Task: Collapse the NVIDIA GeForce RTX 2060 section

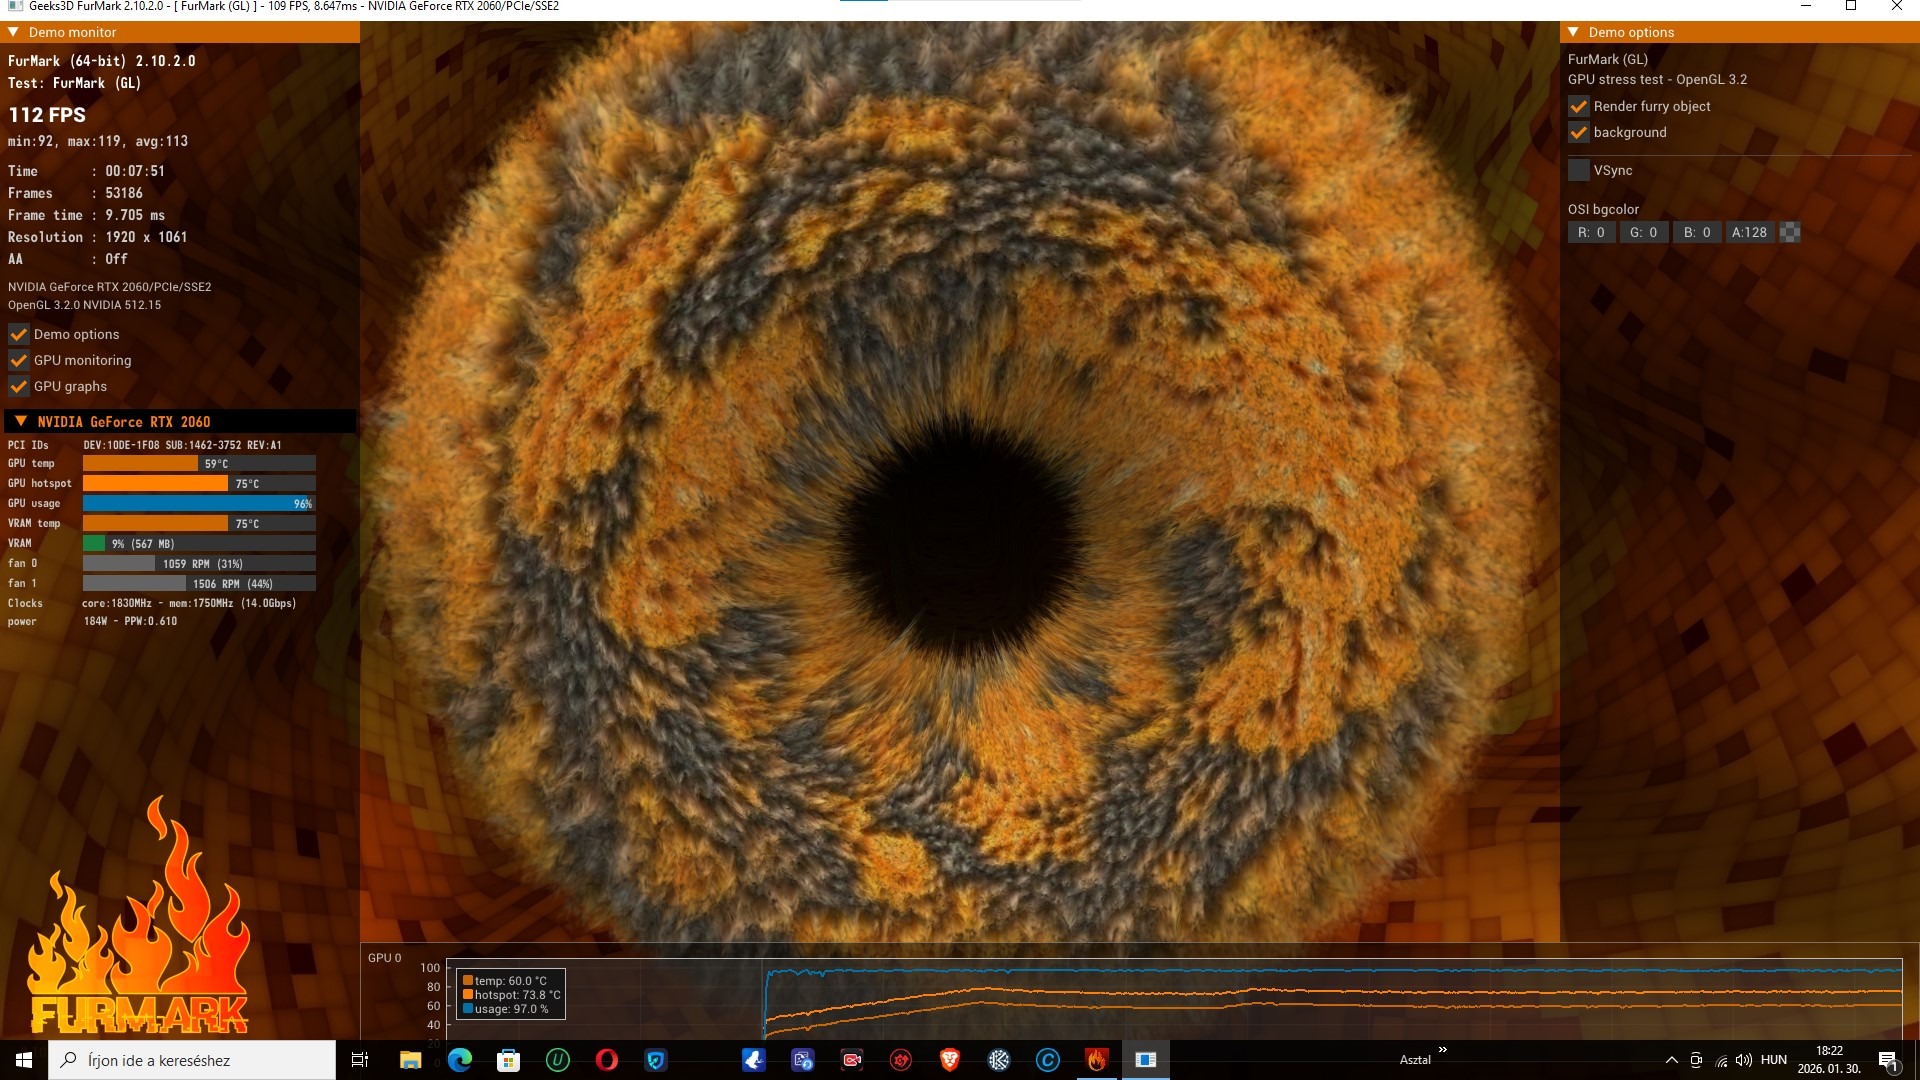Action: pyautogui.click(x=21, y=421)
